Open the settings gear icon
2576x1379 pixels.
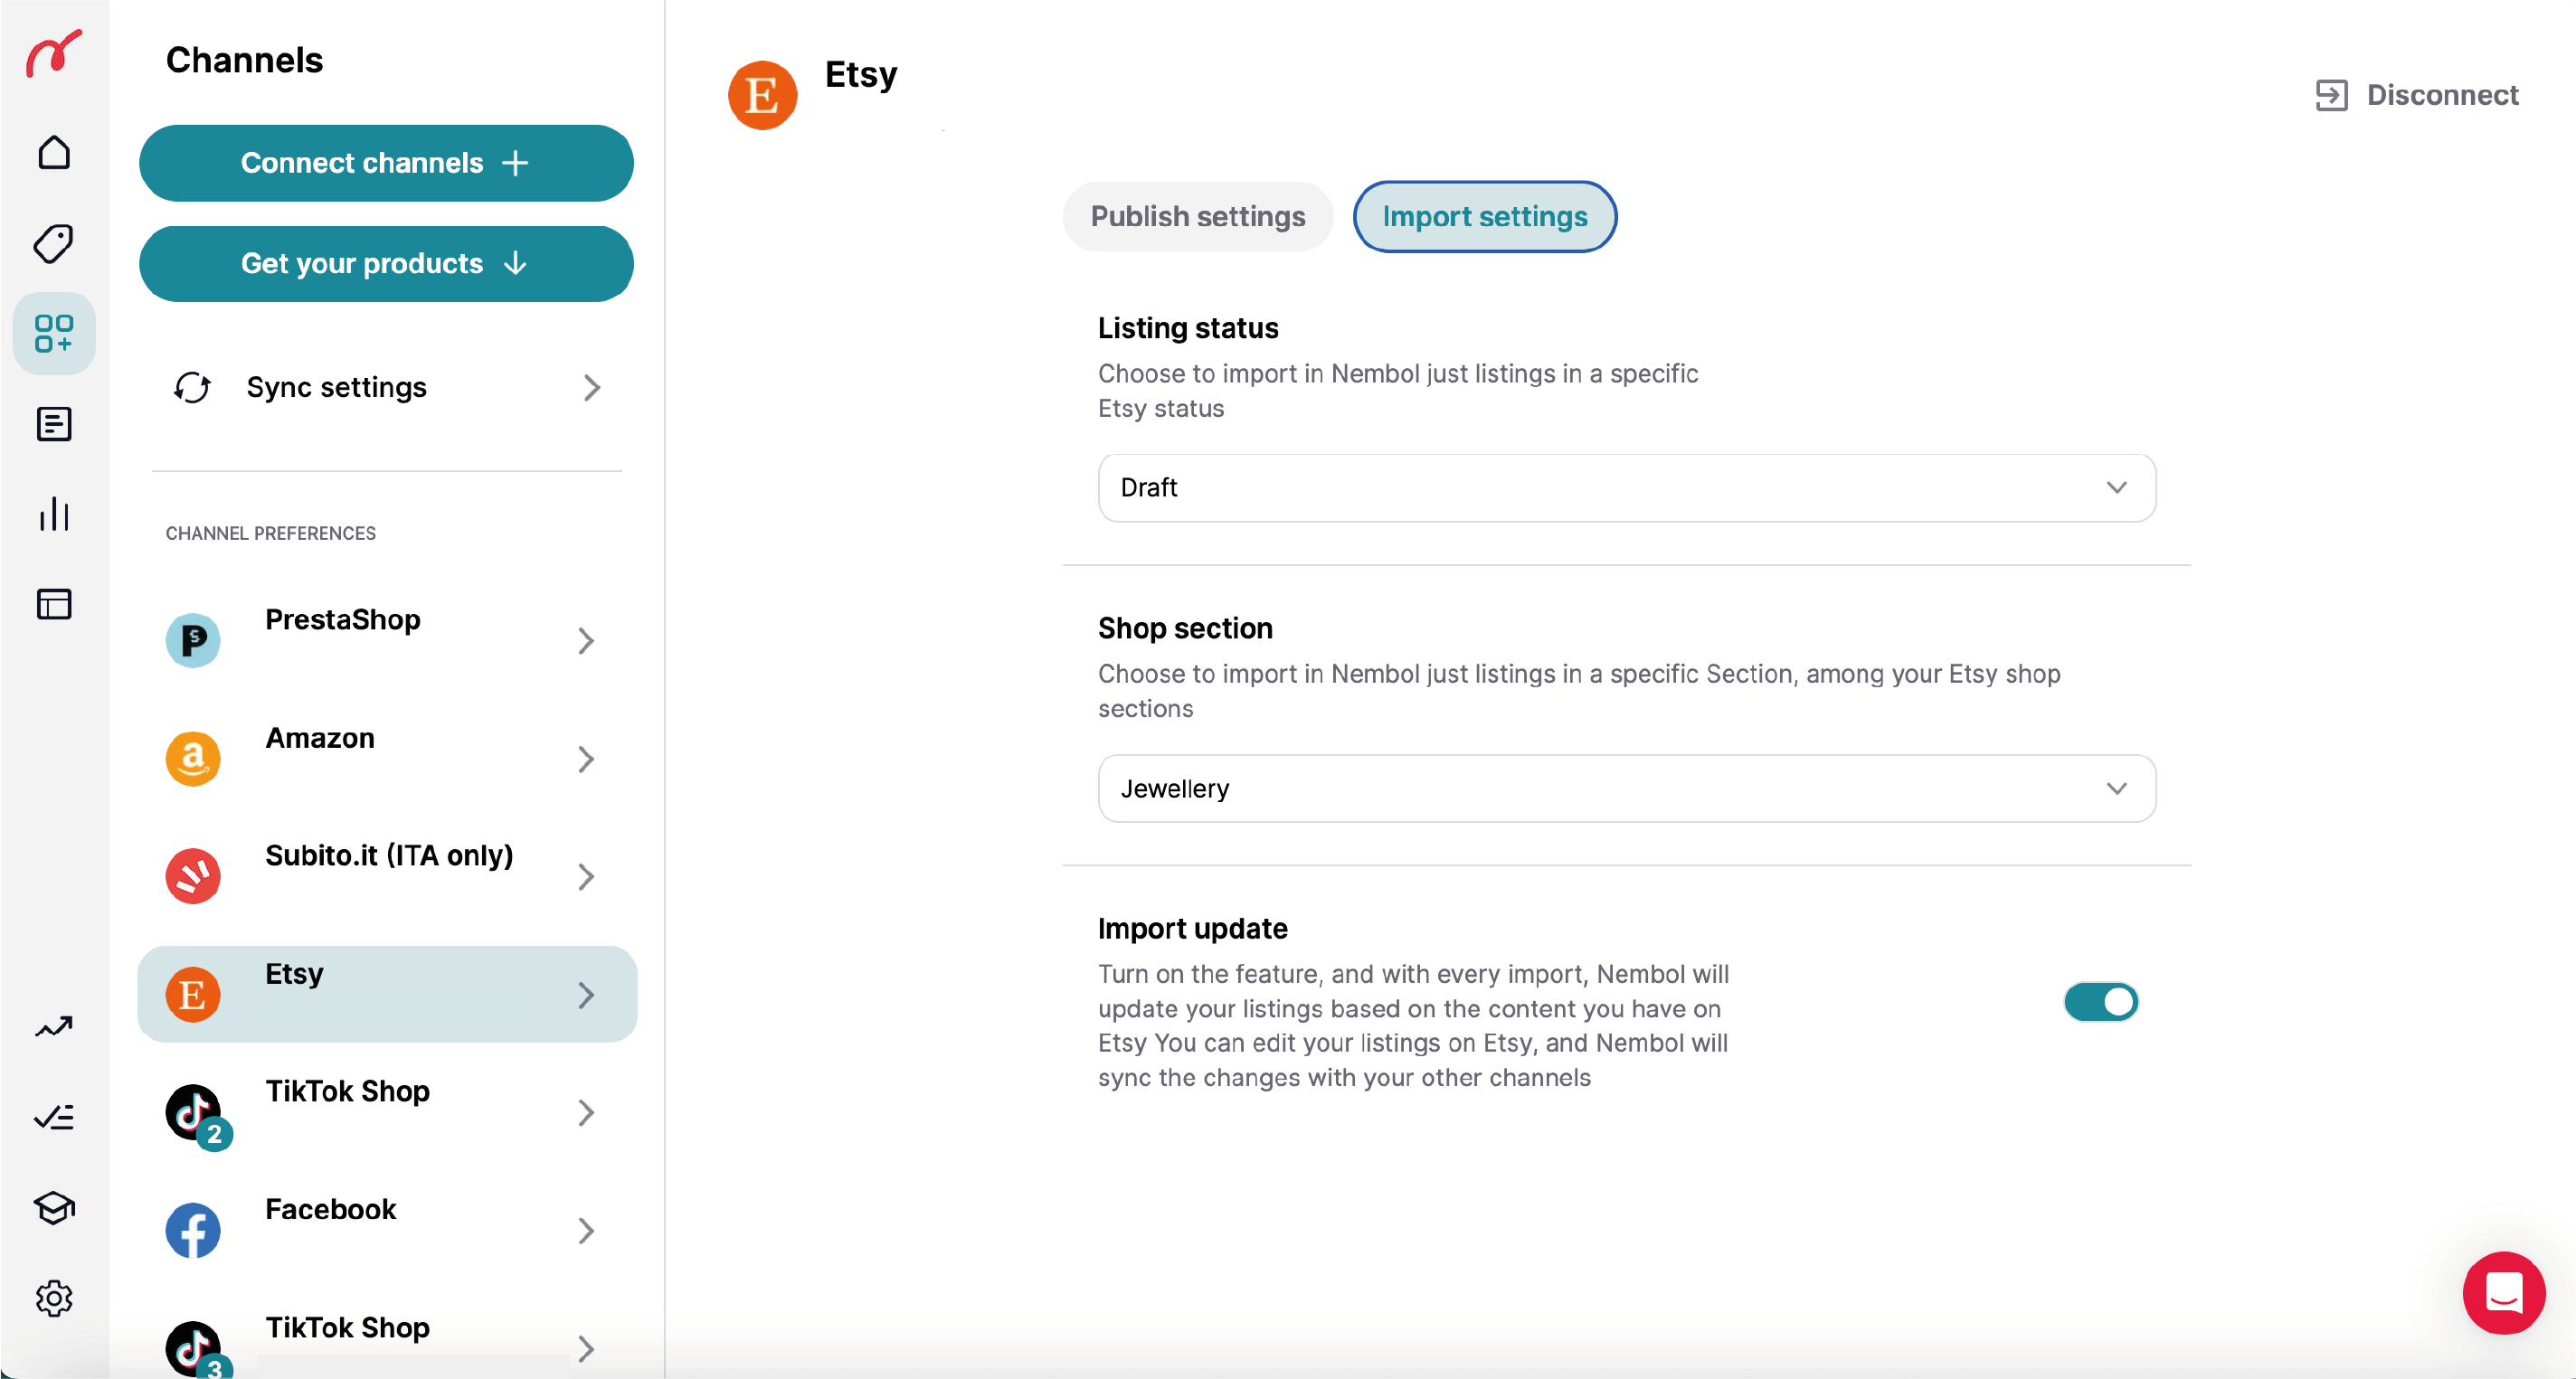tap(54, 1298)
